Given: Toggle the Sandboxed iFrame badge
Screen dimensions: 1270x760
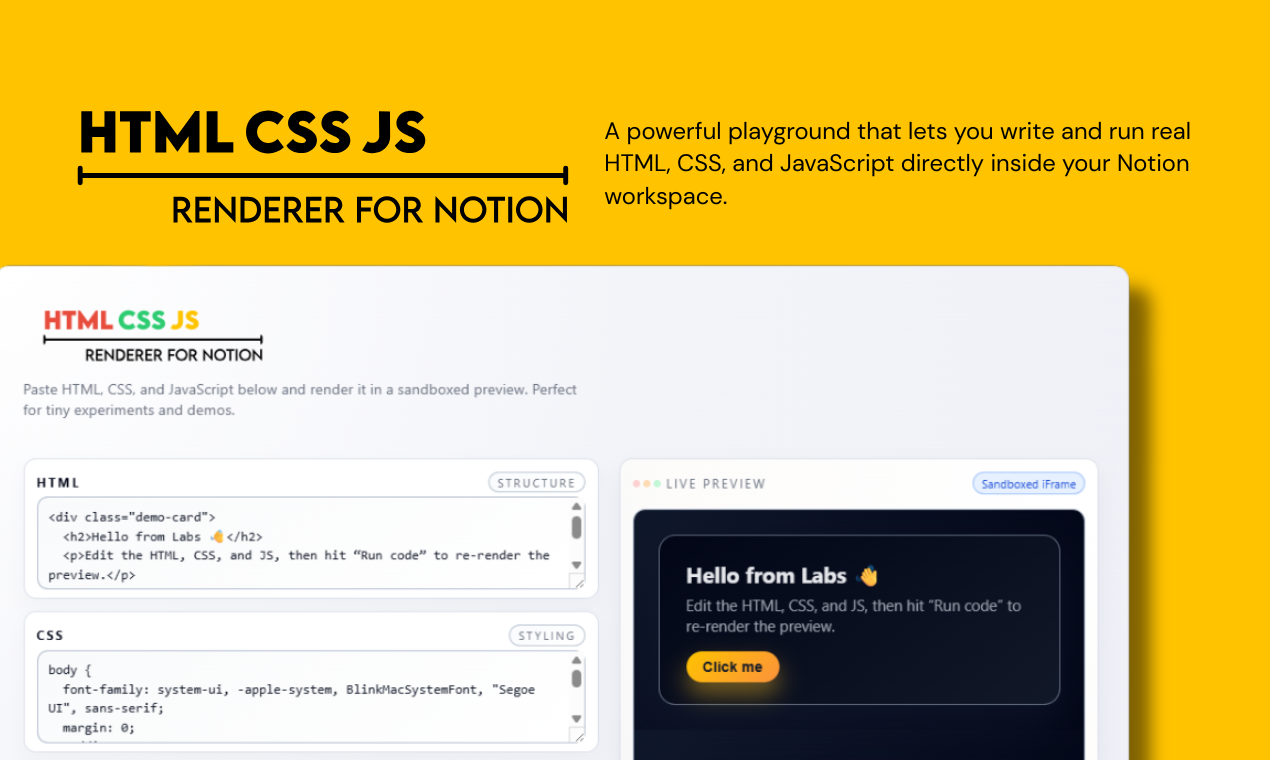Looking at the screenshot, I should pos(1028,483).
